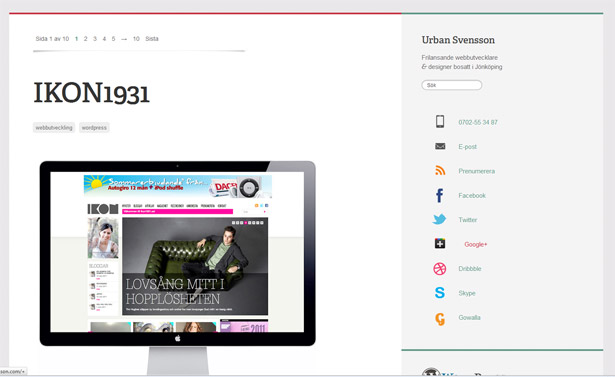Click the Sök search input field
Viewport: 615px width, 377px height.
(451, 85)
